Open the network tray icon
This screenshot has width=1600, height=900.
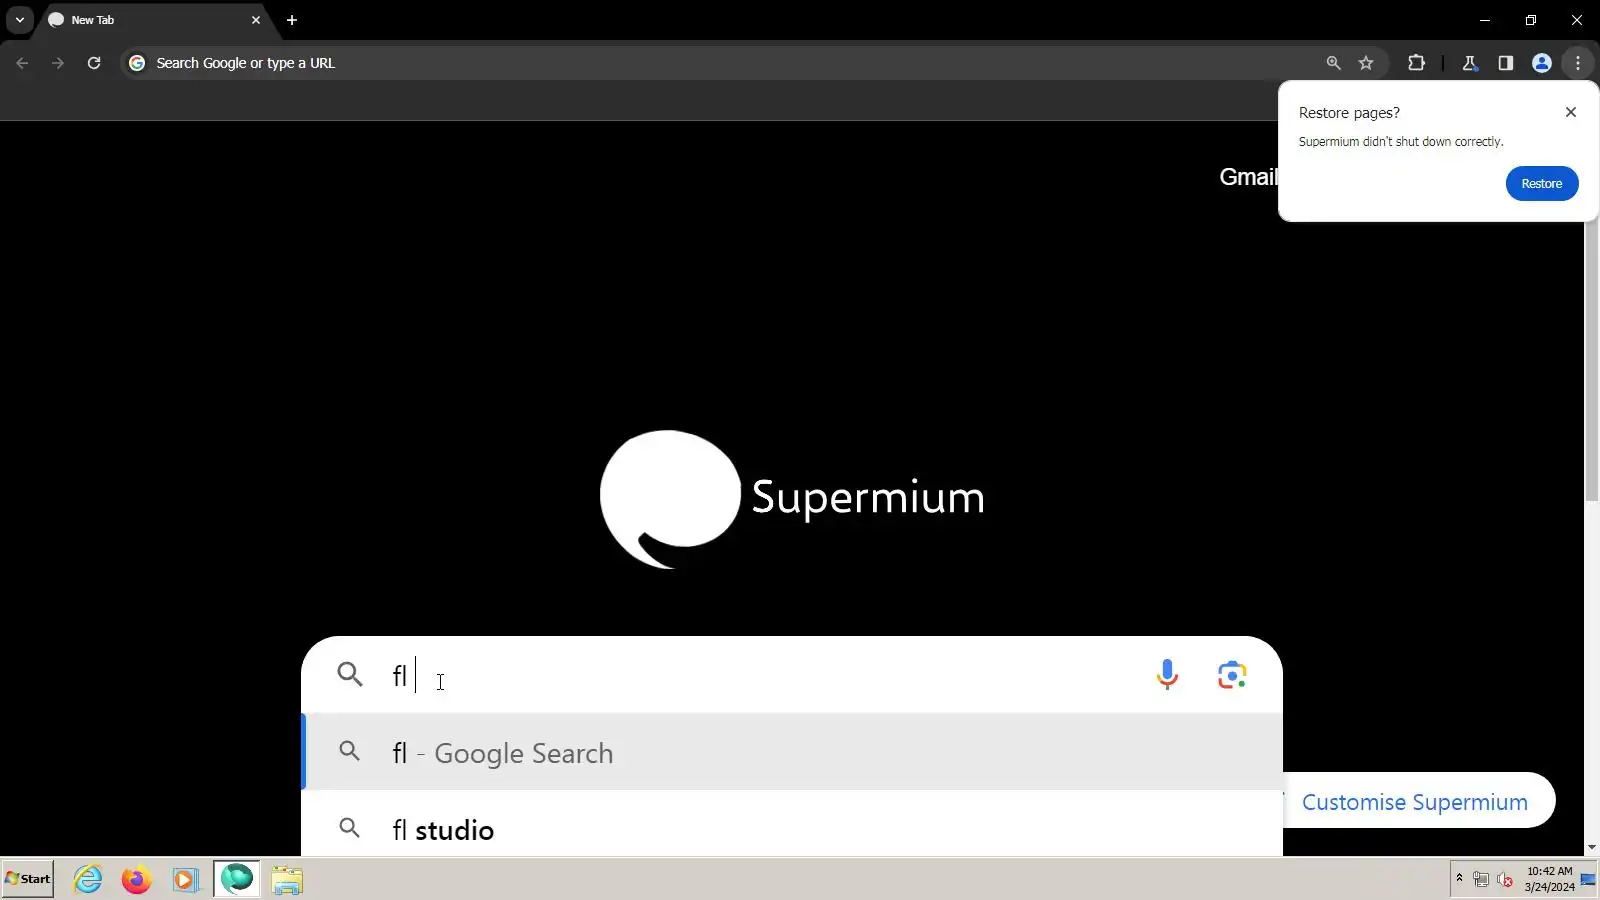coord(1481,880)
